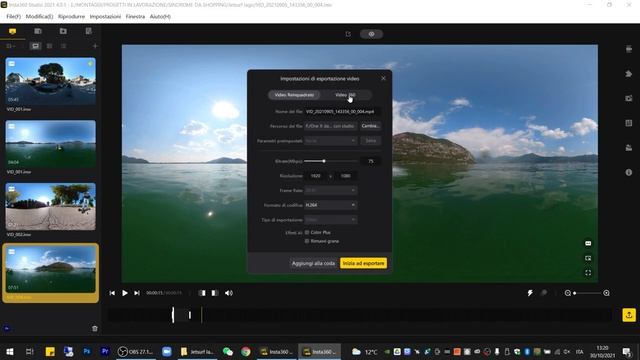Adjust the Bitrate slider
The width and height of the screenshot is (640, 360).
click(331, 161)
